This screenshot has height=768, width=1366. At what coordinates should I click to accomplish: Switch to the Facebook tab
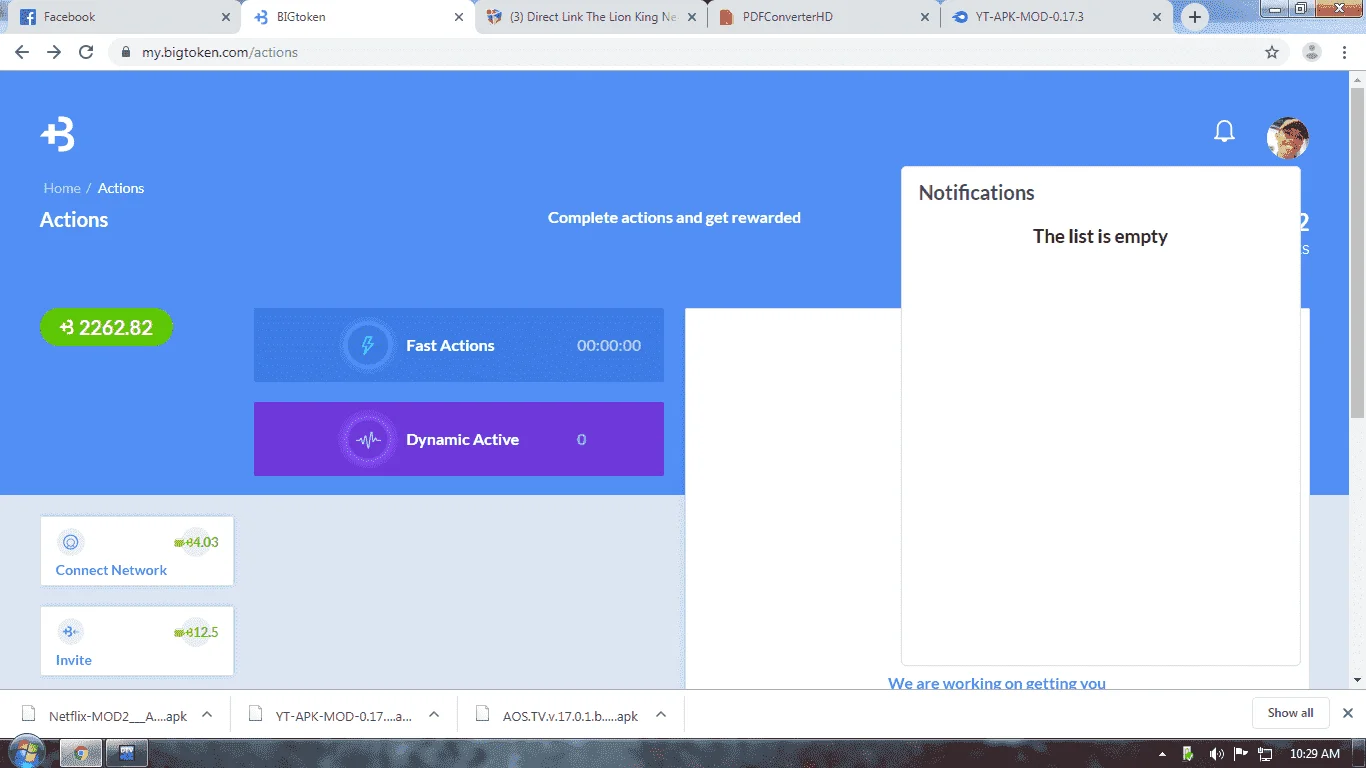tap(124, 17)
